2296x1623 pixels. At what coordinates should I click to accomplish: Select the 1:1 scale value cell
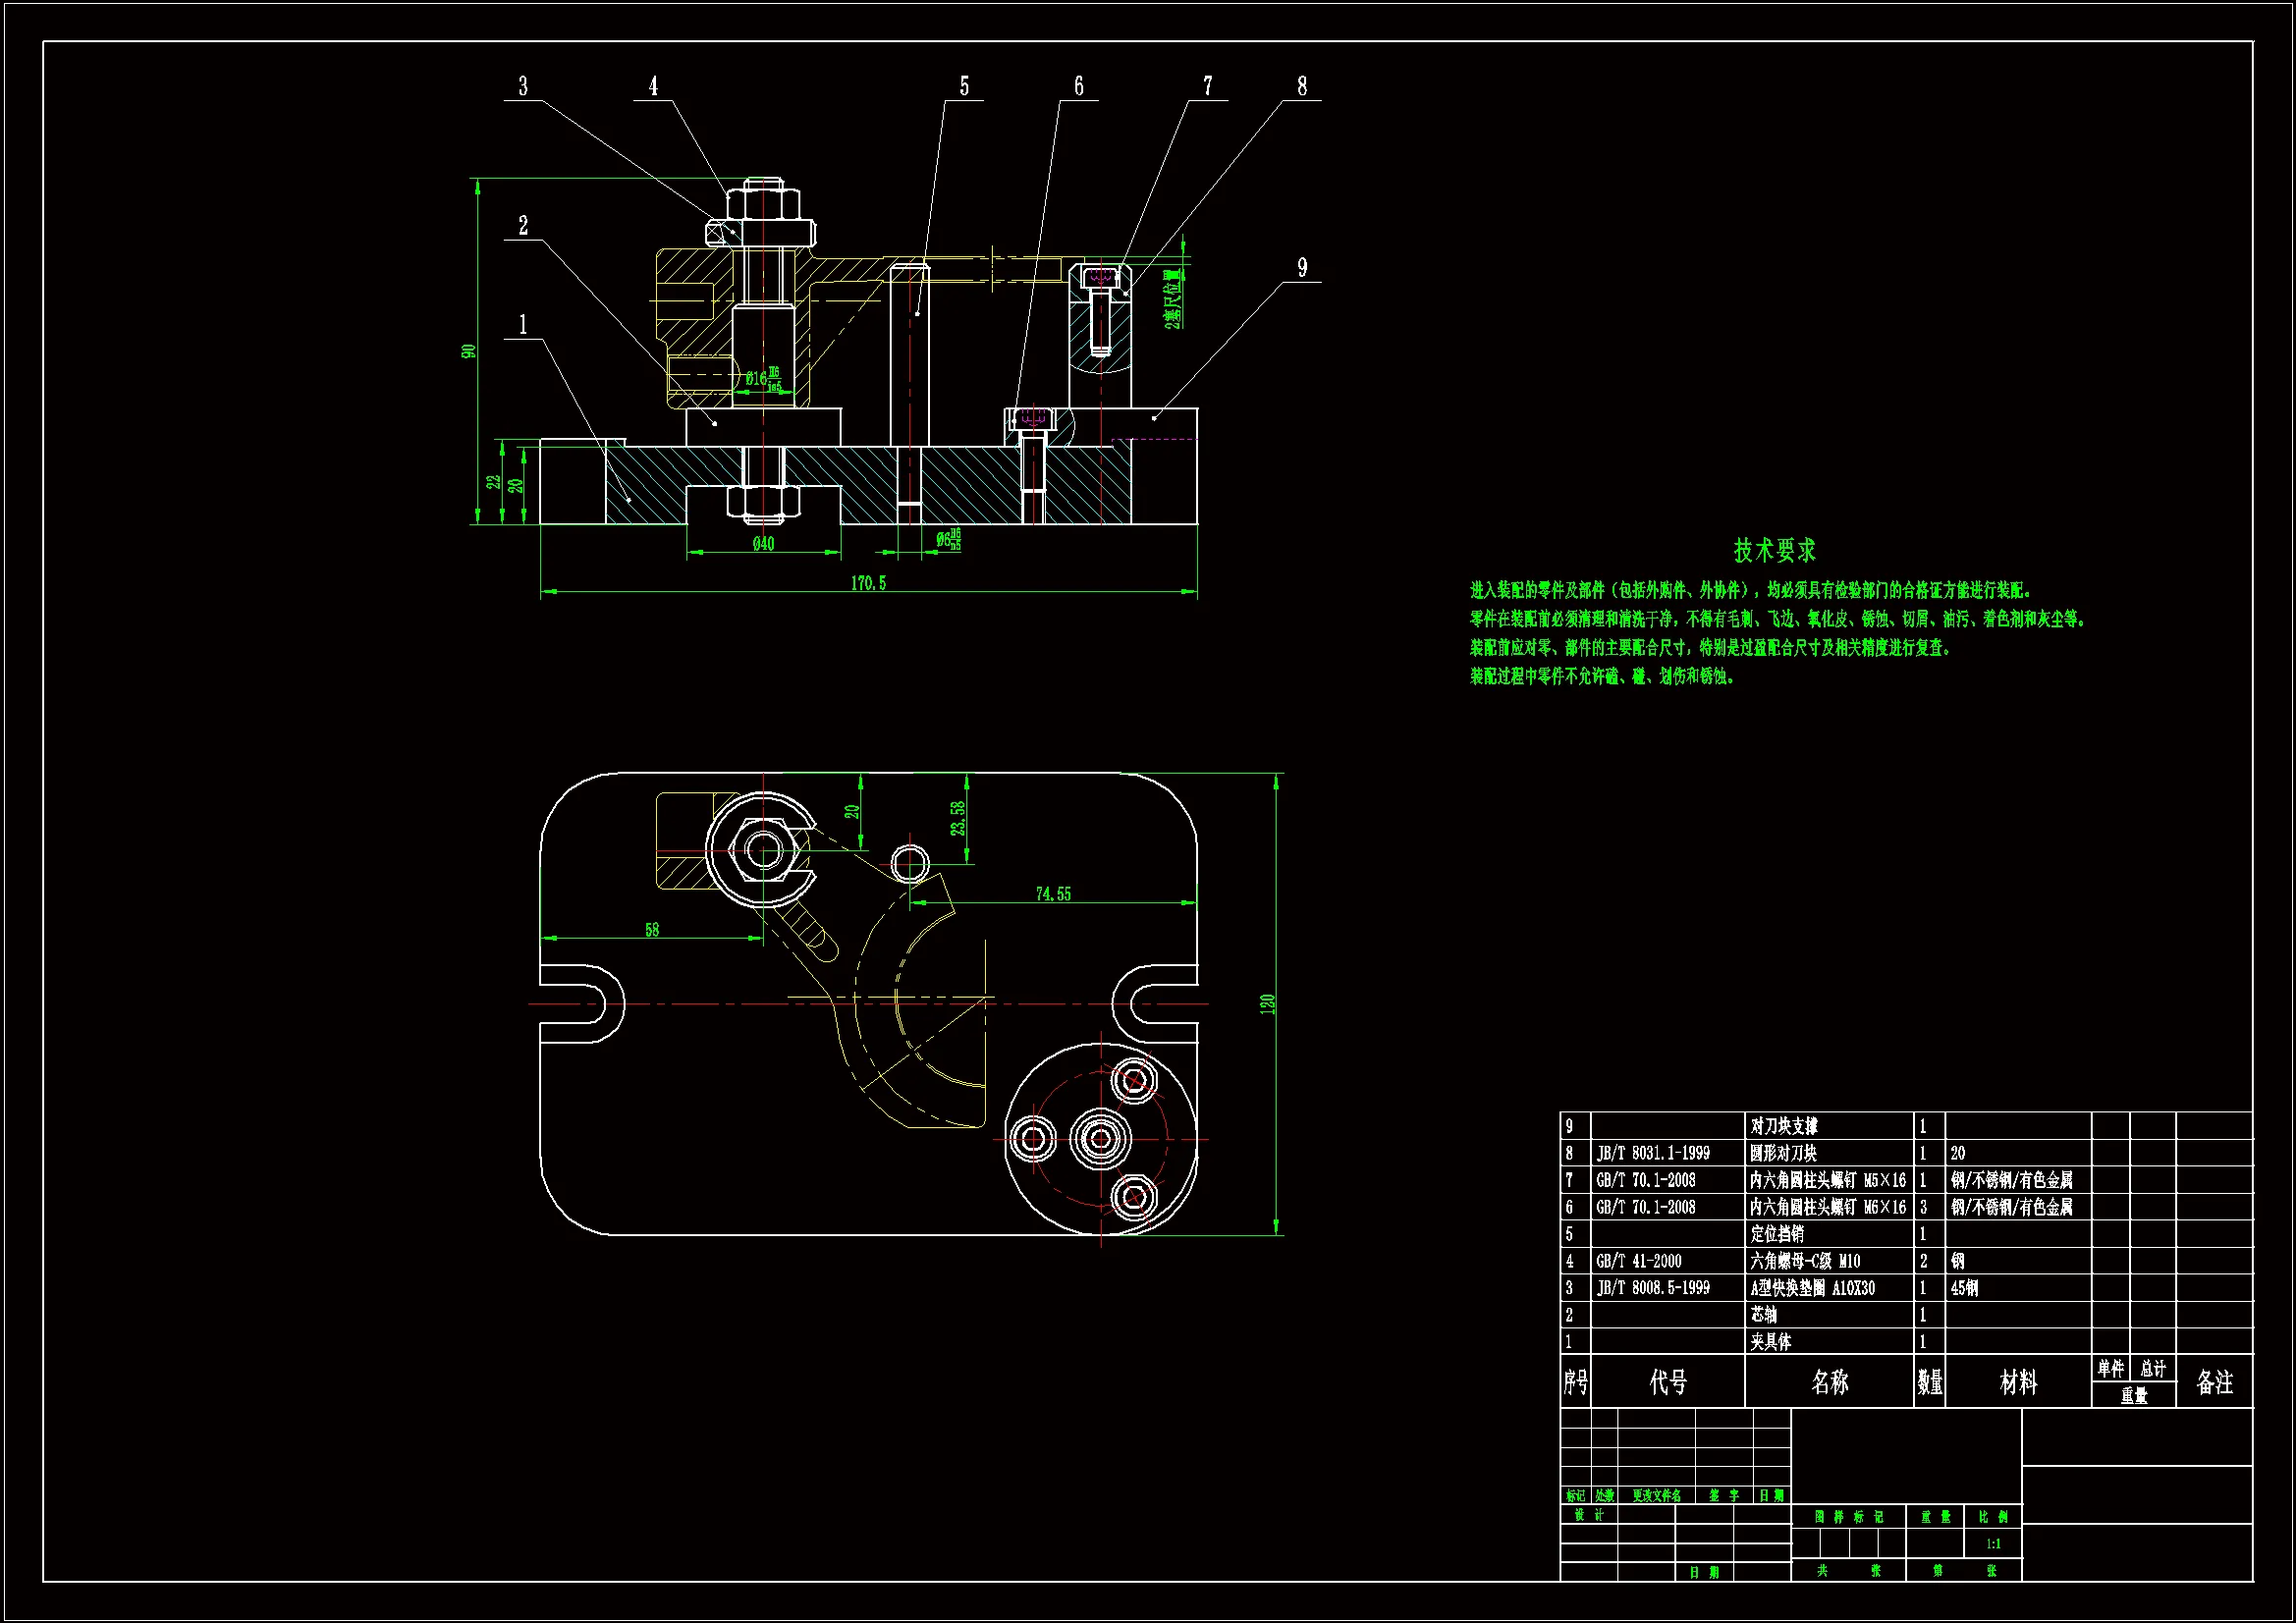(x=1993, y=1543)
